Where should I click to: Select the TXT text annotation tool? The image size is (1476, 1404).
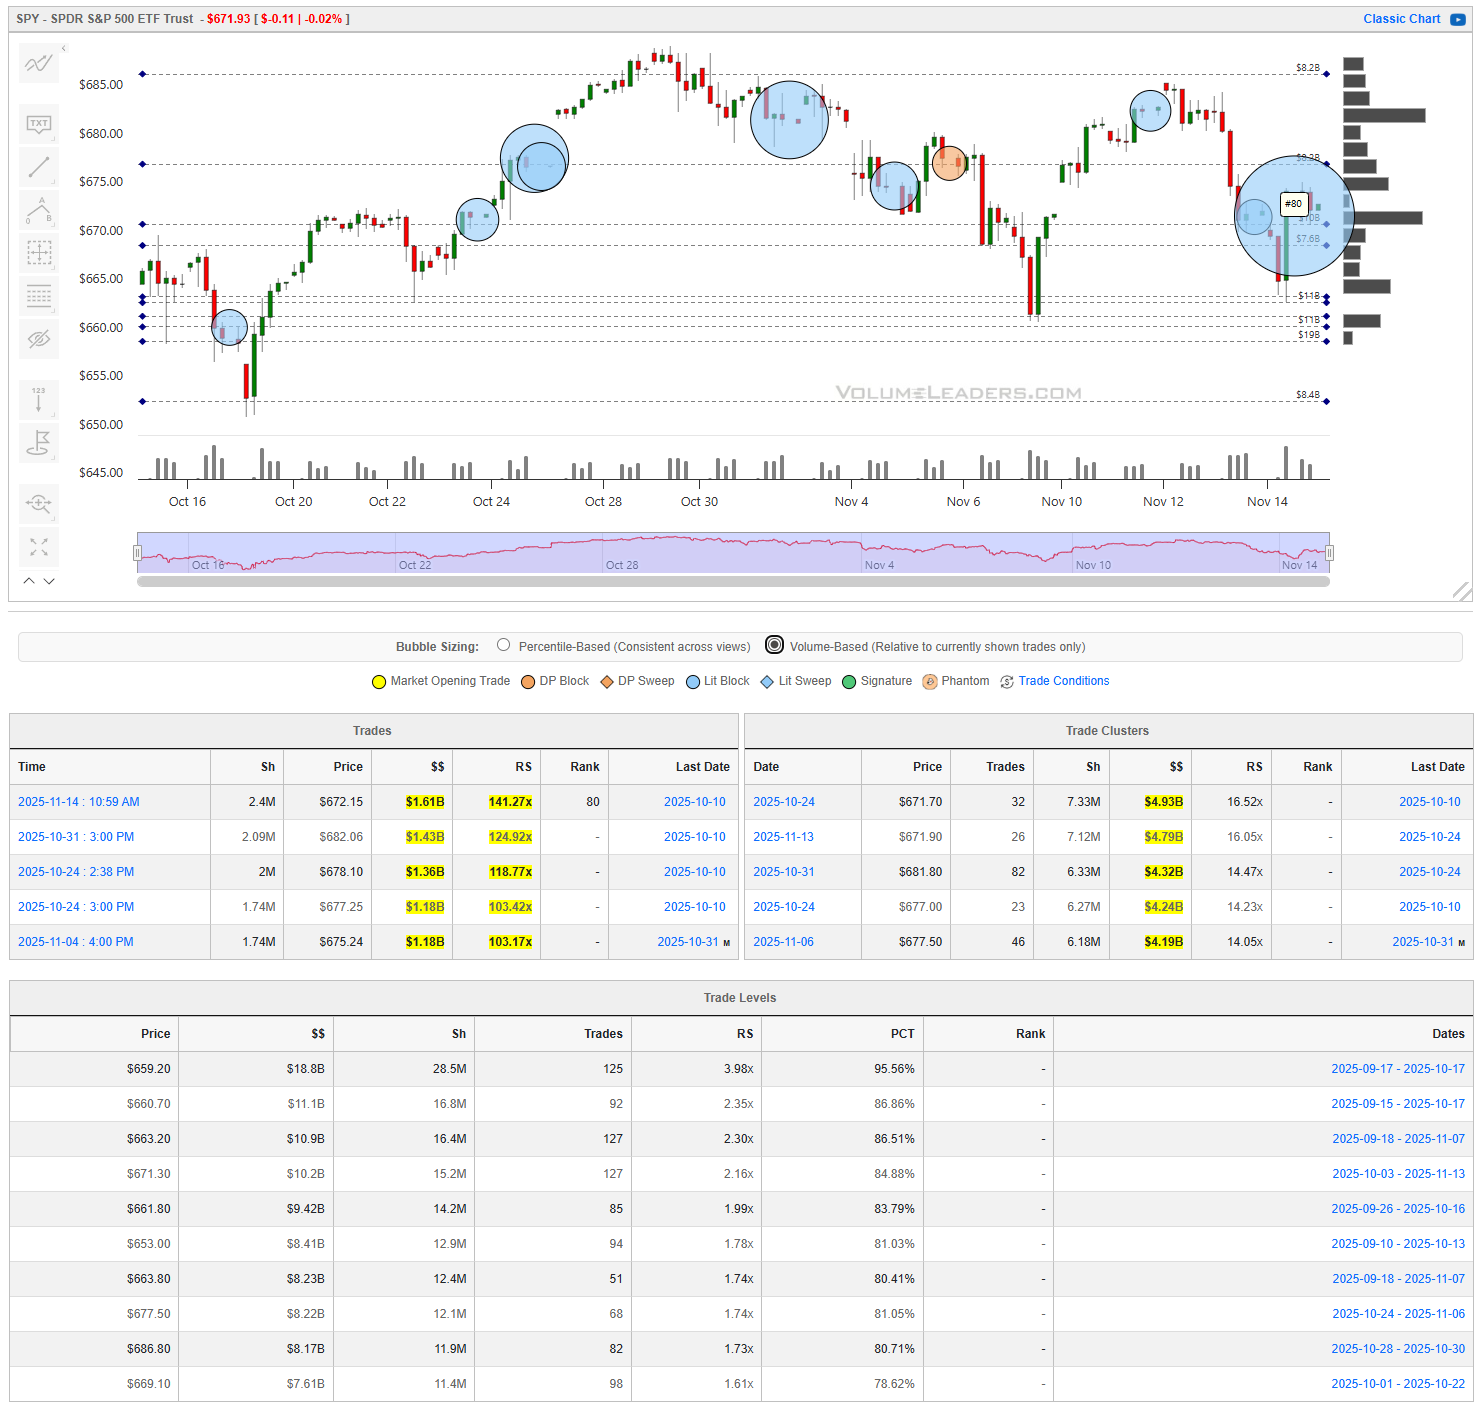coord(39,124)
